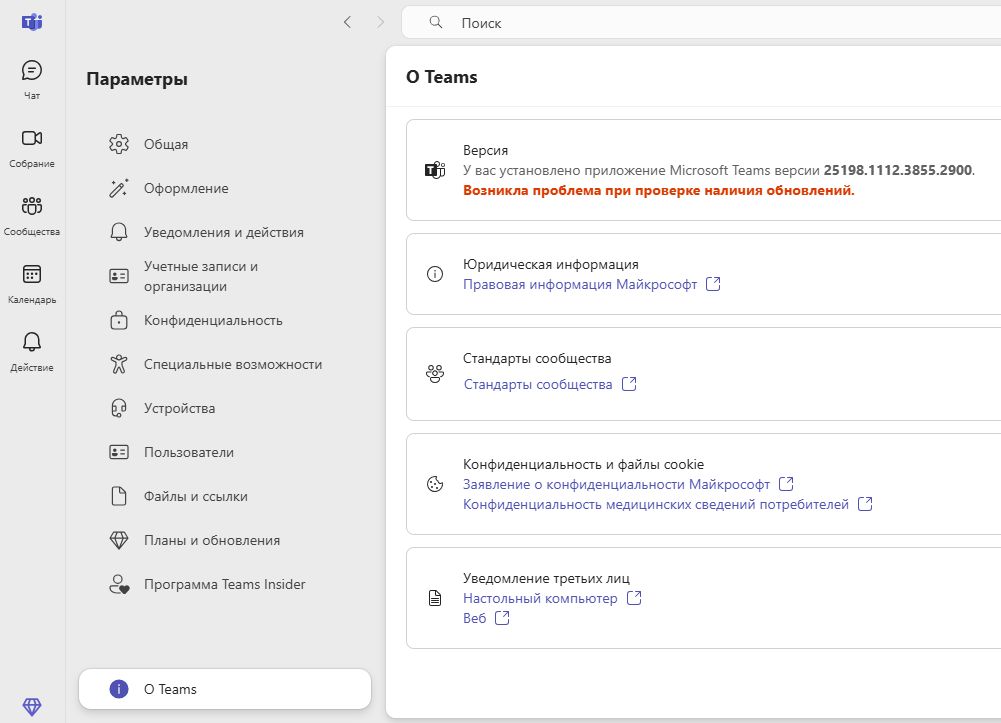Click the people icon in Стандарты сообщества card
Screen dimensions: 1001x723
tap(435, 374)
